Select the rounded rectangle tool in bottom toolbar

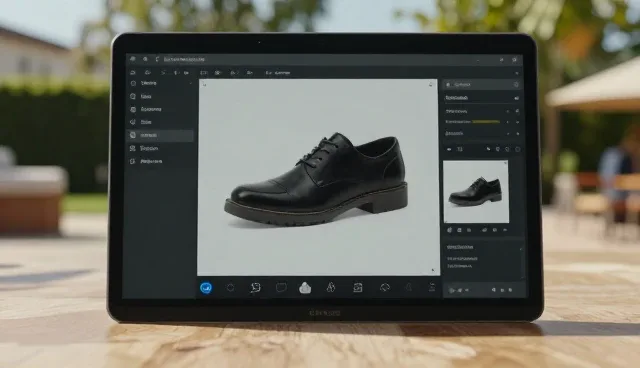pos(281,288)
